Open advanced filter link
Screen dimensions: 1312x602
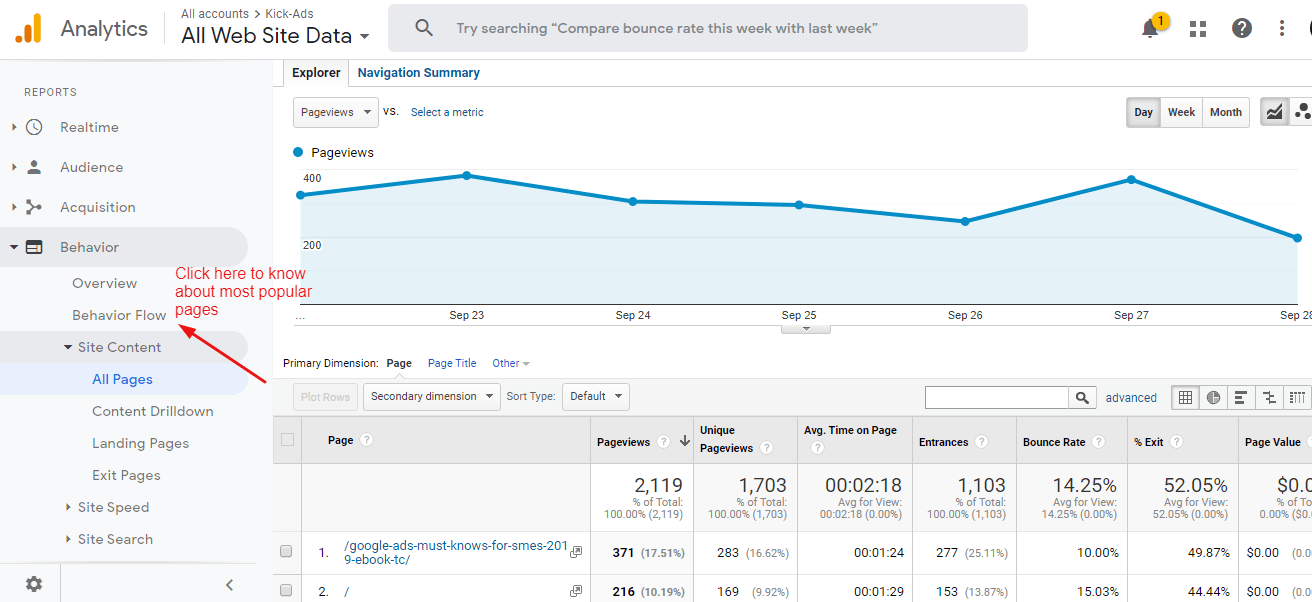(1131, 397)
